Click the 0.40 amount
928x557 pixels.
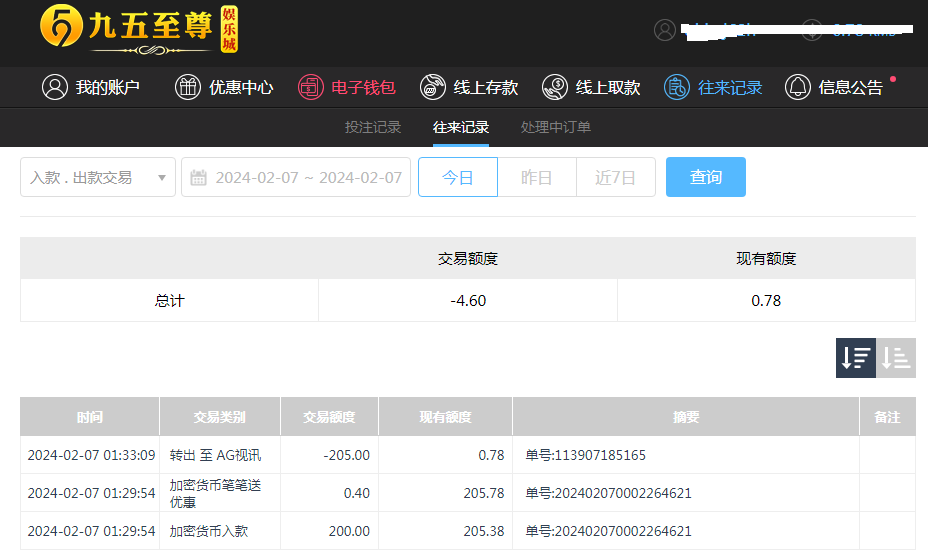tap(357, 493)
